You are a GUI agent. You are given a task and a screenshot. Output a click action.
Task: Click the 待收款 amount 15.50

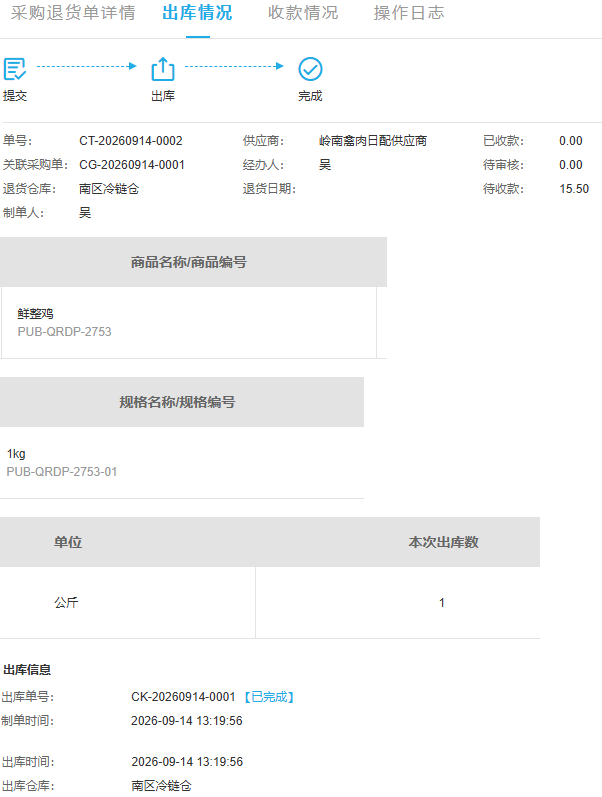(574, 189)
